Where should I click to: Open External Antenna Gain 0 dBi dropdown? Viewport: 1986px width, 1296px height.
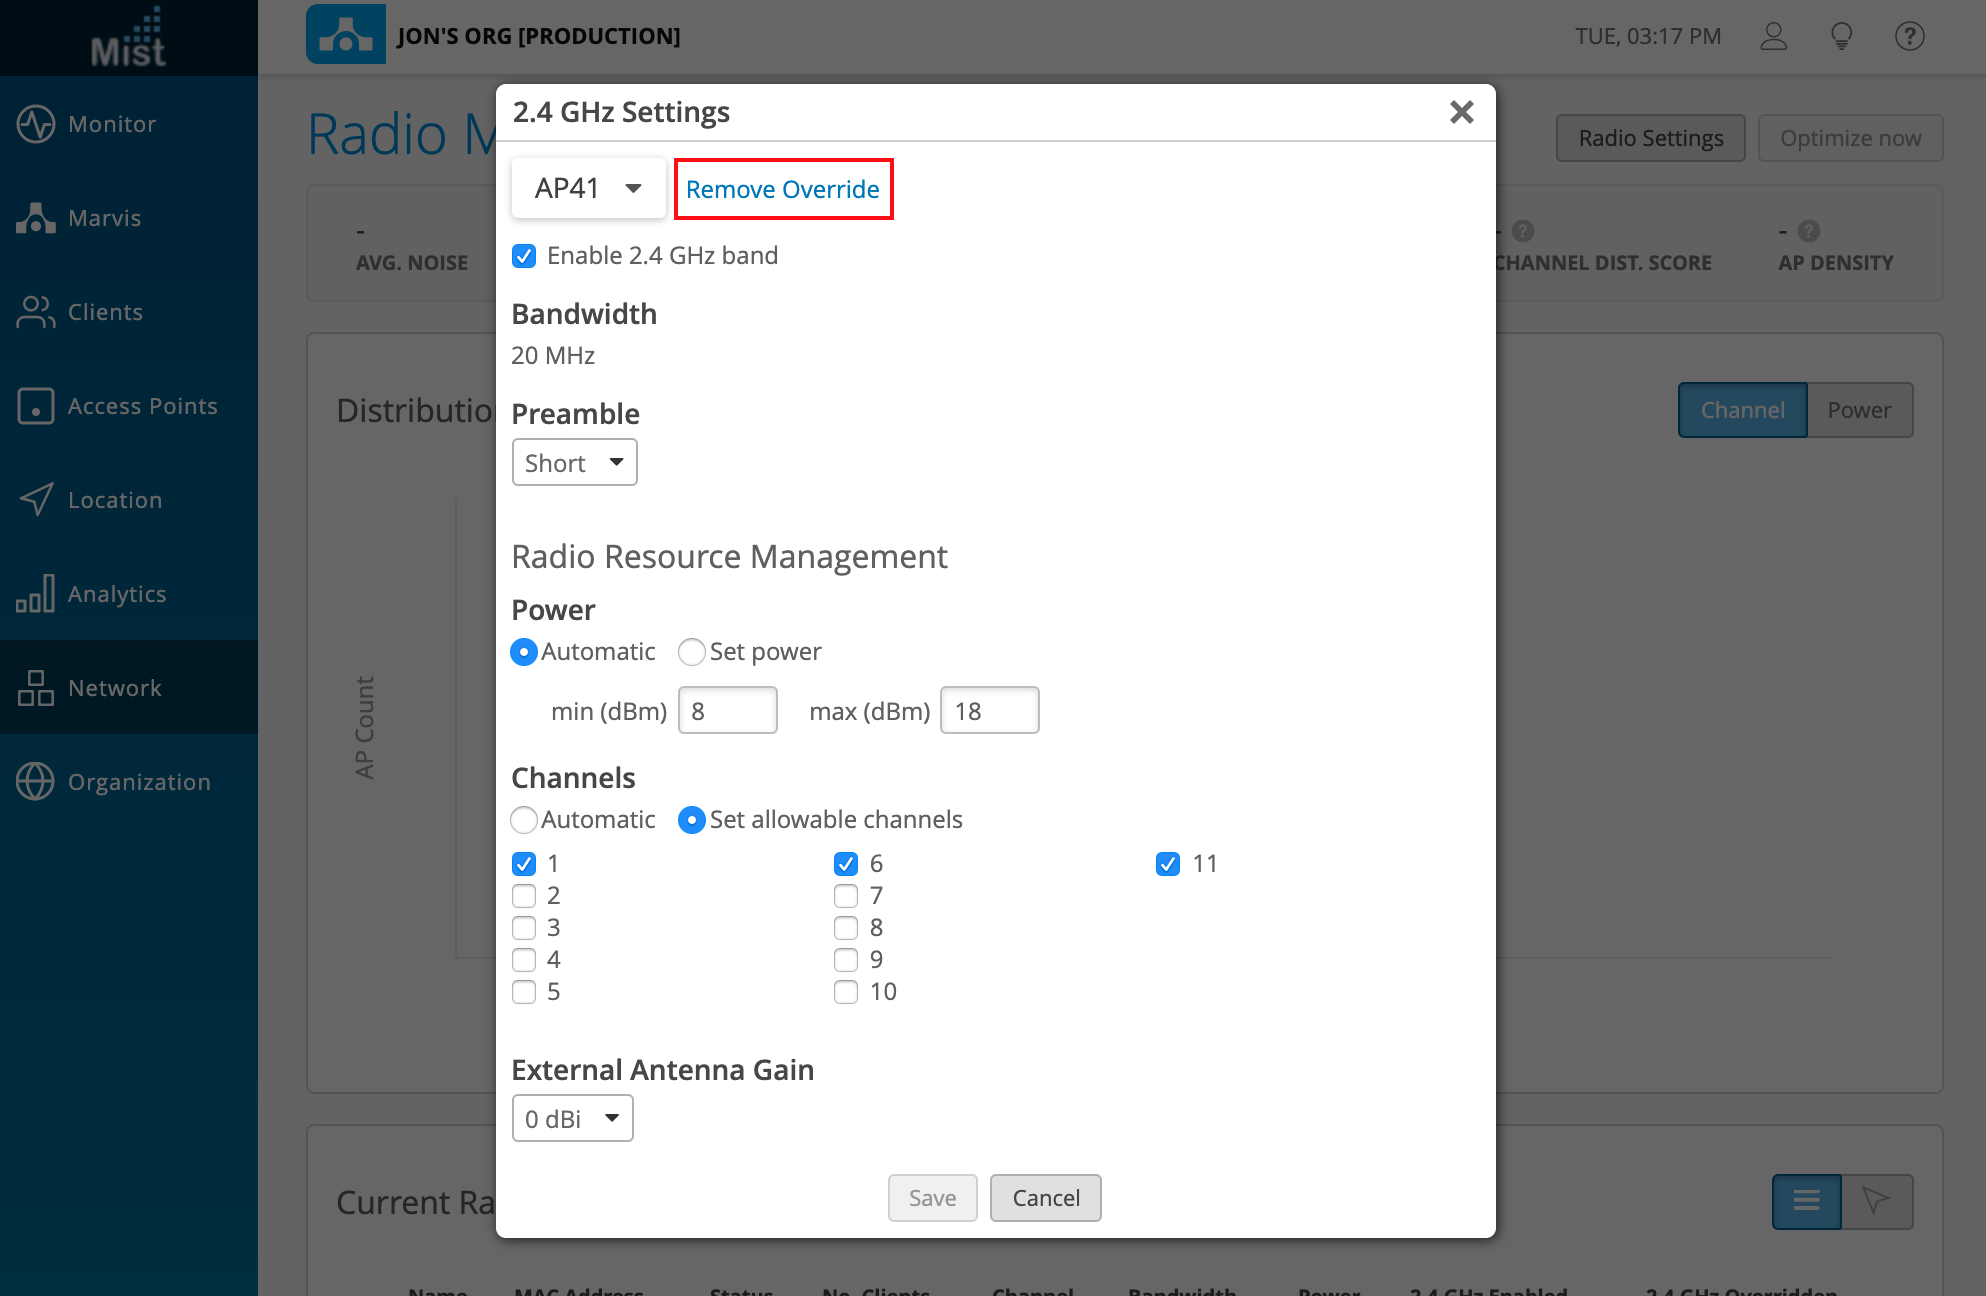tap(572, 1118)
